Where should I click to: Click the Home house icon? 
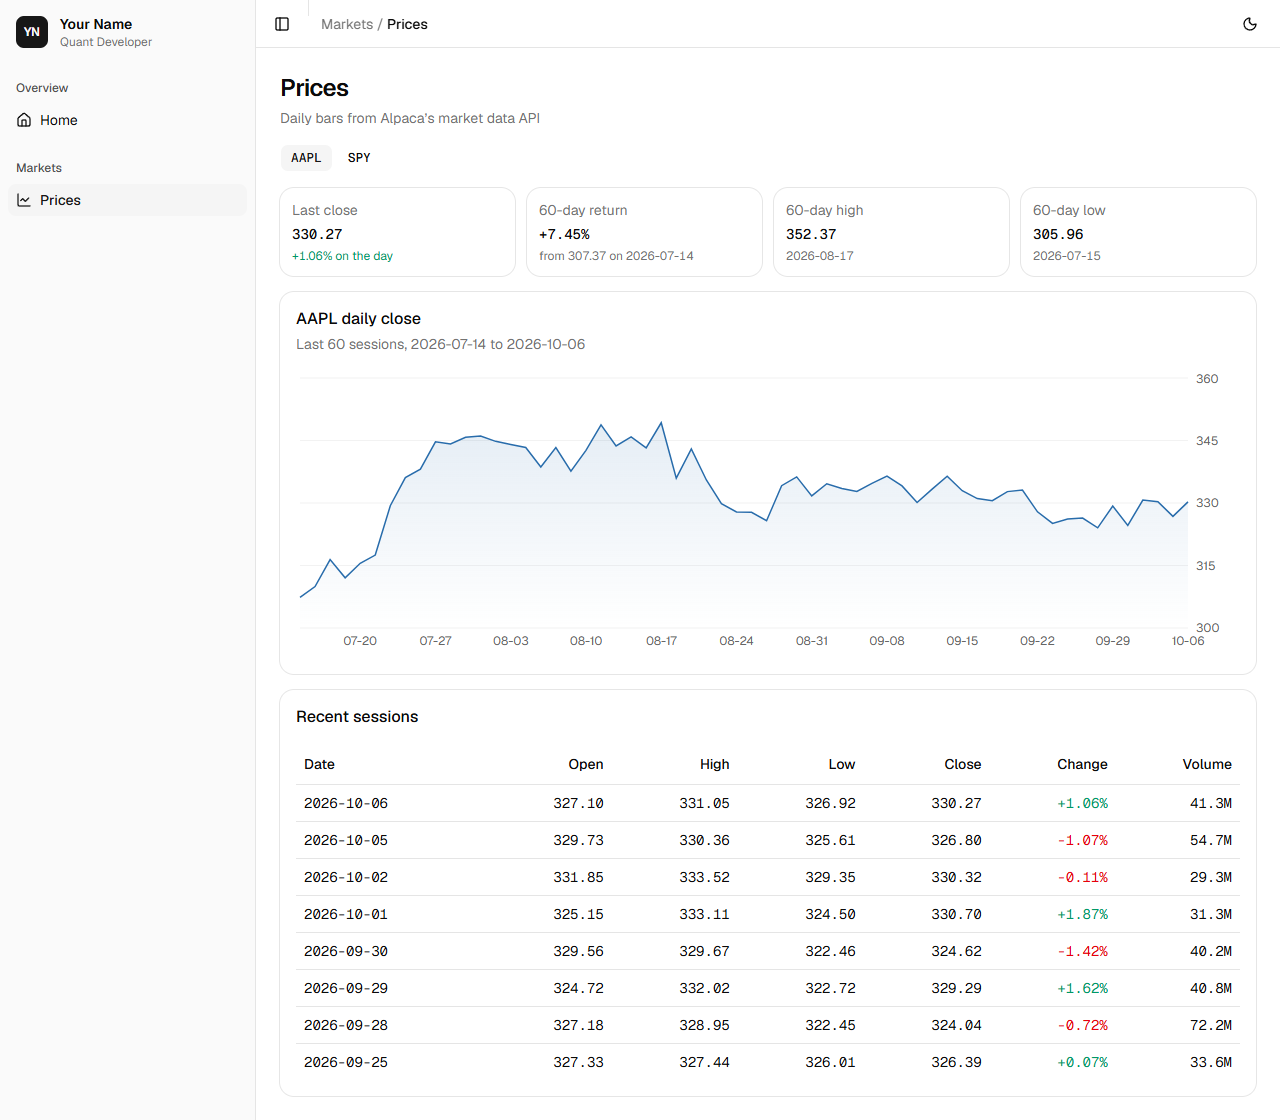[x=24, y=120]
